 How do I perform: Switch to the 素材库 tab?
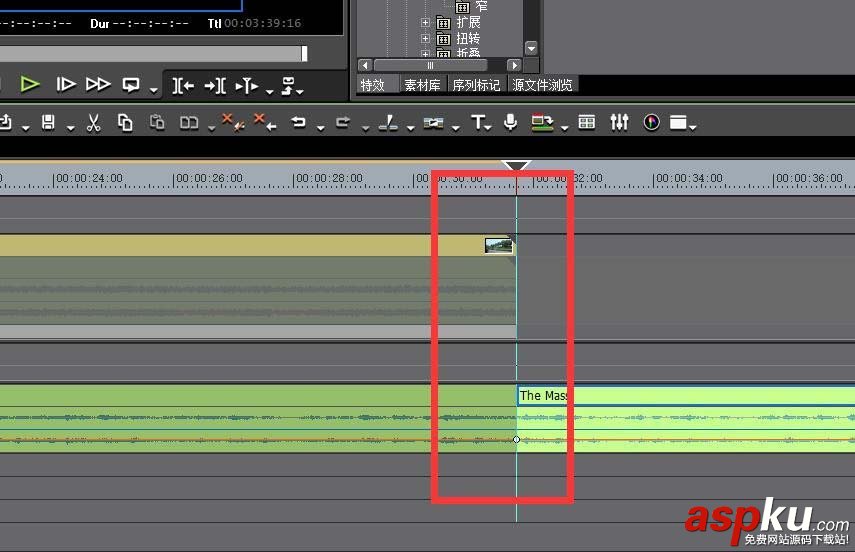coord(423,86)
